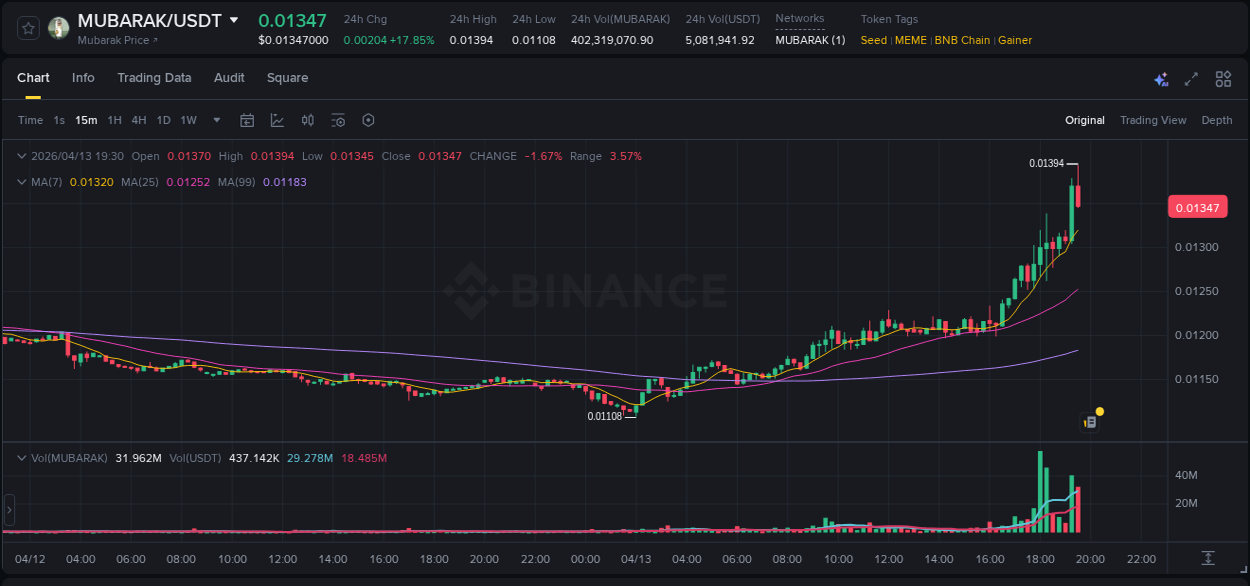
Task: Launch the Binance AI assistant icon
Action: point(1160,78)
